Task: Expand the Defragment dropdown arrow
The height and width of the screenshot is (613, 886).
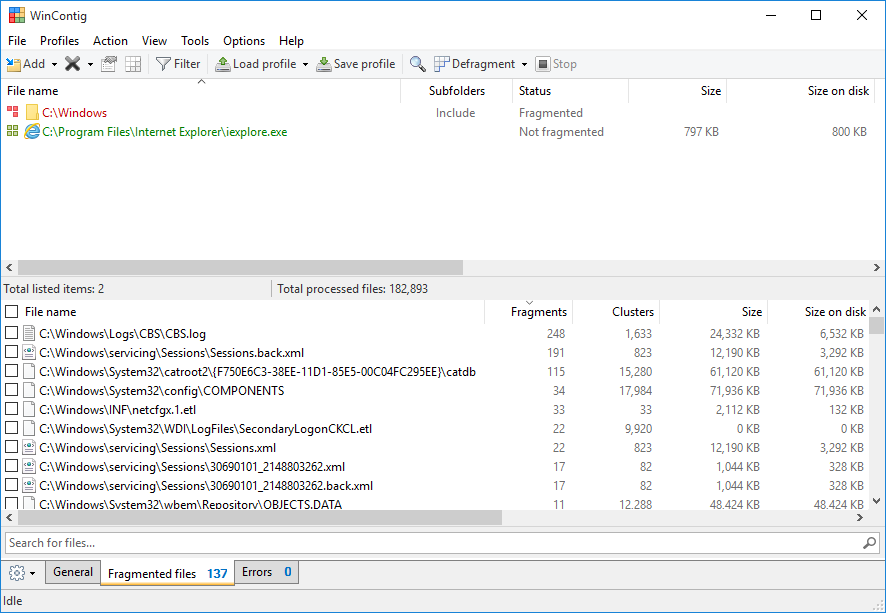Action: pos(525,65)
